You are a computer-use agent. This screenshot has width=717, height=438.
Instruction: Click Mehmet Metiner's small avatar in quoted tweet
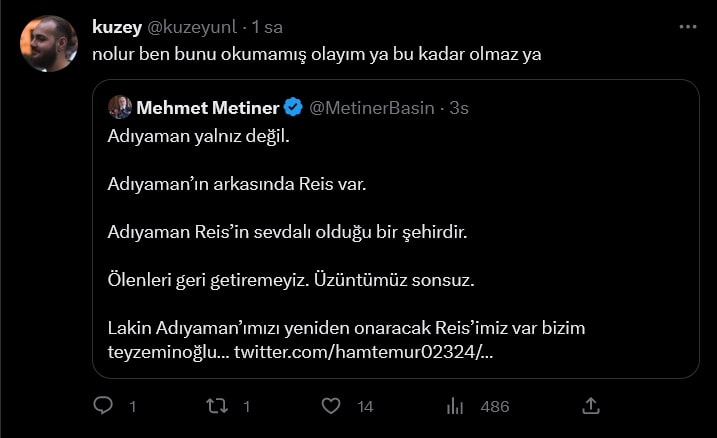(120, 107)
